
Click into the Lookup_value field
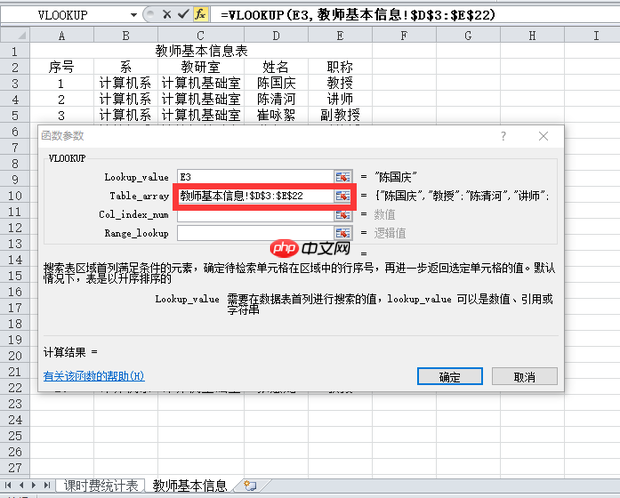tap(255, 177)
